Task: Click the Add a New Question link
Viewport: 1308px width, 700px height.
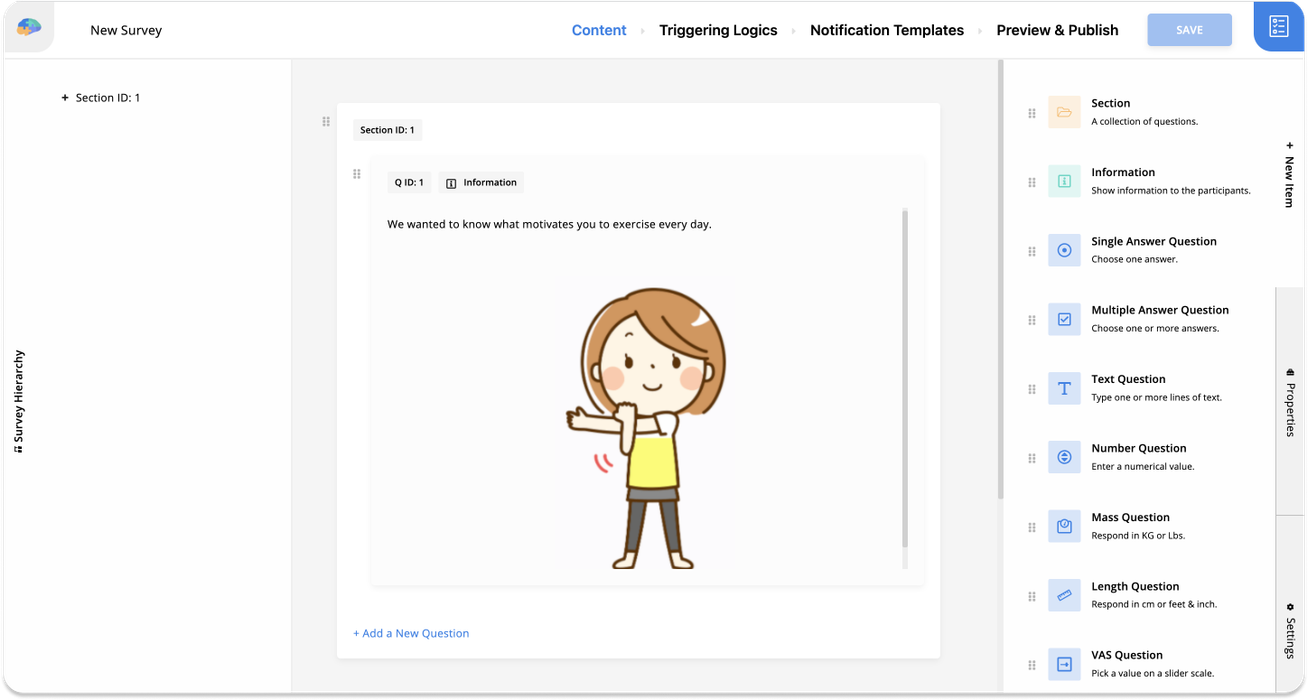Action: coord(411,633)
